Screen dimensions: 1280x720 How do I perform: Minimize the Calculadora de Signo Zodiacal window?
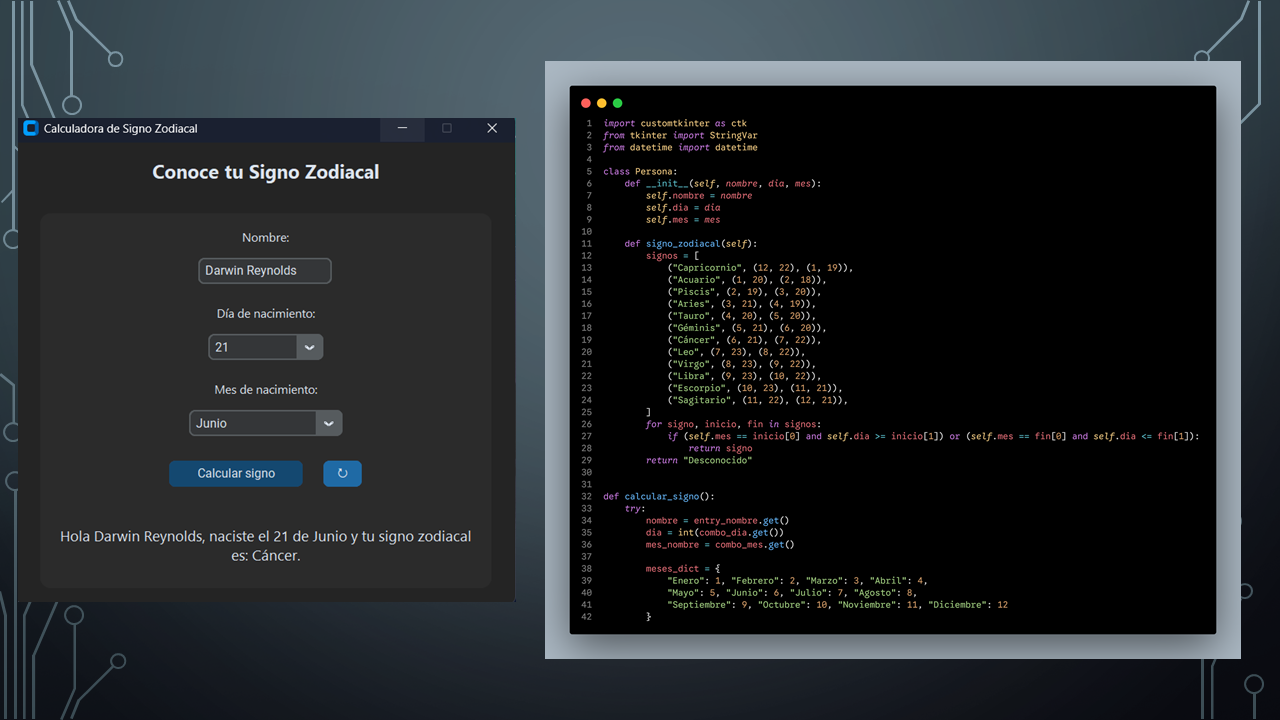coord(402,128)
